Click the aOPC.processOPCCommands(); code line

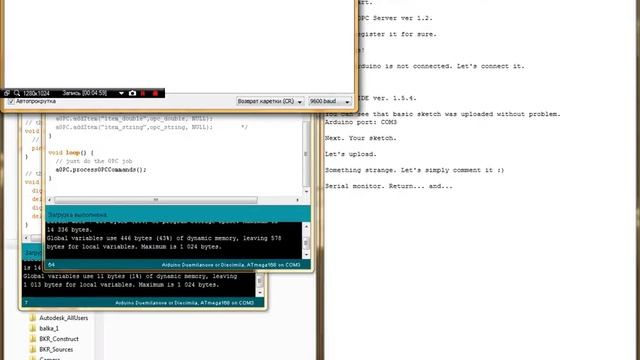click(101, 169)
